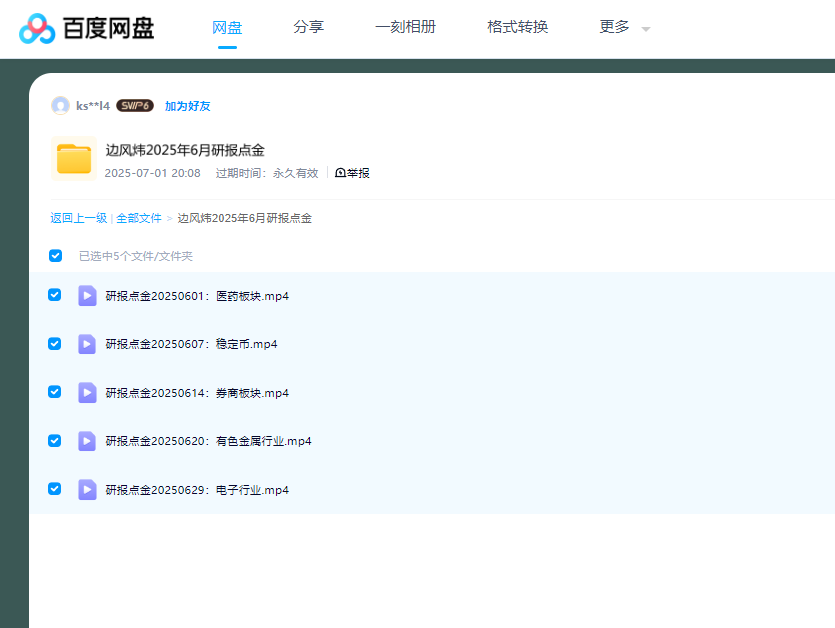Click the video icon beside 医药板块.mp4
This screenshot has height=628, width=835.
[x=87, y=295]
